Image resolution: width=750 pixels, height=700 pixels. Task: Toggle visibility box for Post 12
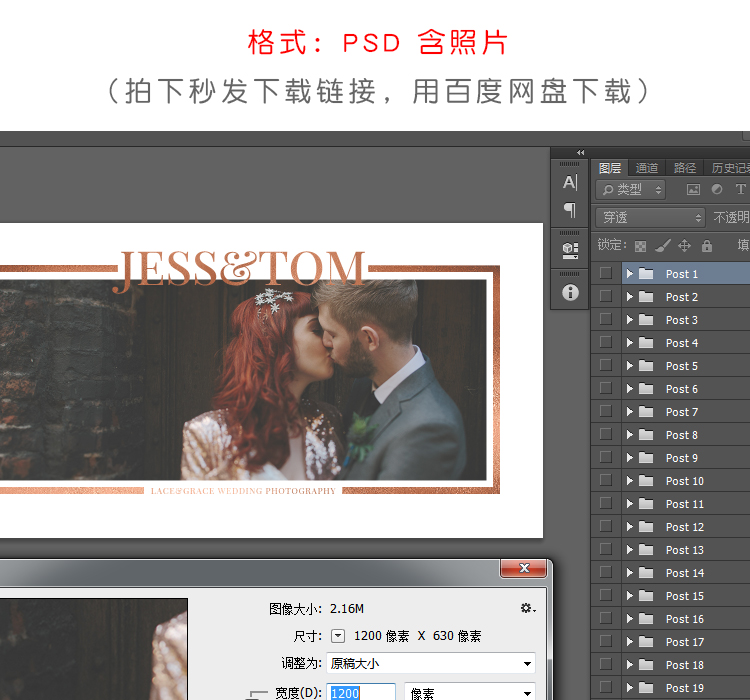606,526
